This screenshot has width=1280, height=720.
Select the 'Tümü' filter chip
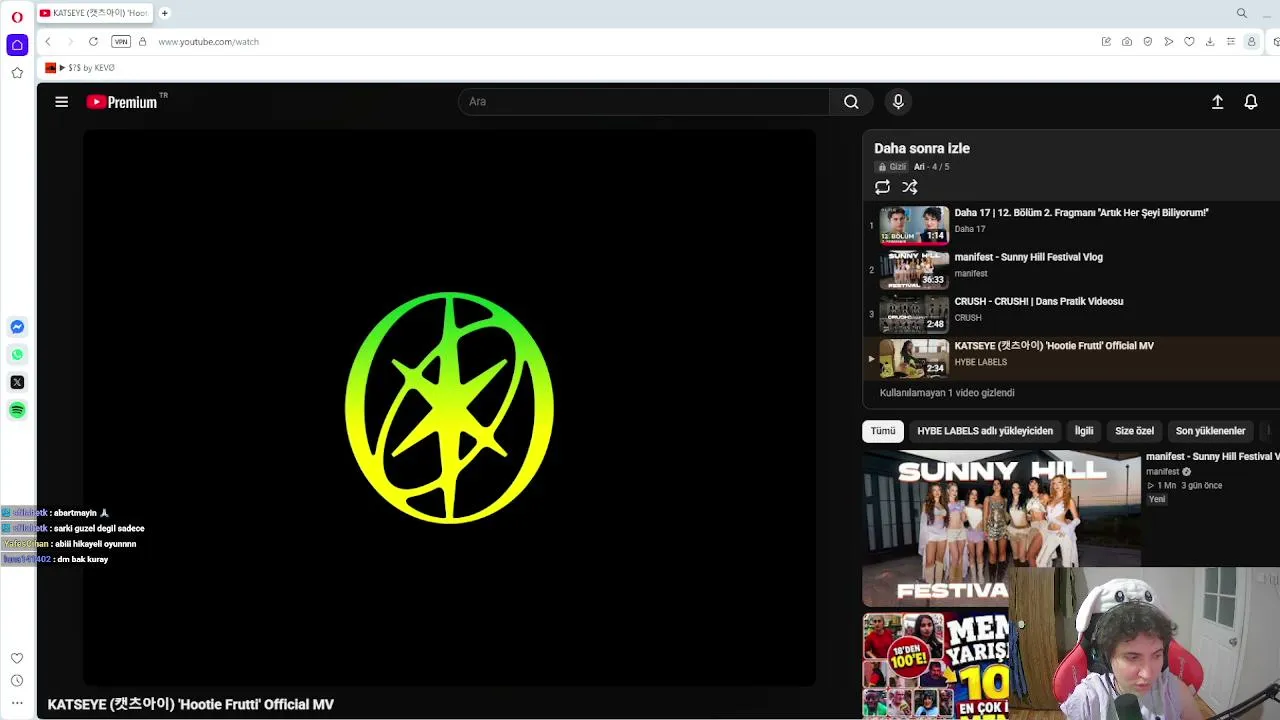pyautogui.click(x=883, y=431)
